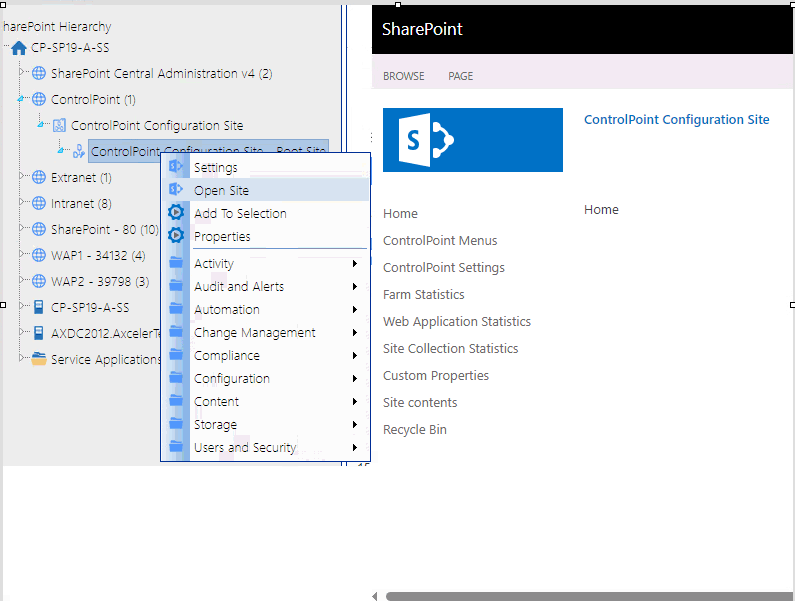Click the gear icon beside Properties
This screenshot has width=795, height=601.
click(x=176, y=237)
